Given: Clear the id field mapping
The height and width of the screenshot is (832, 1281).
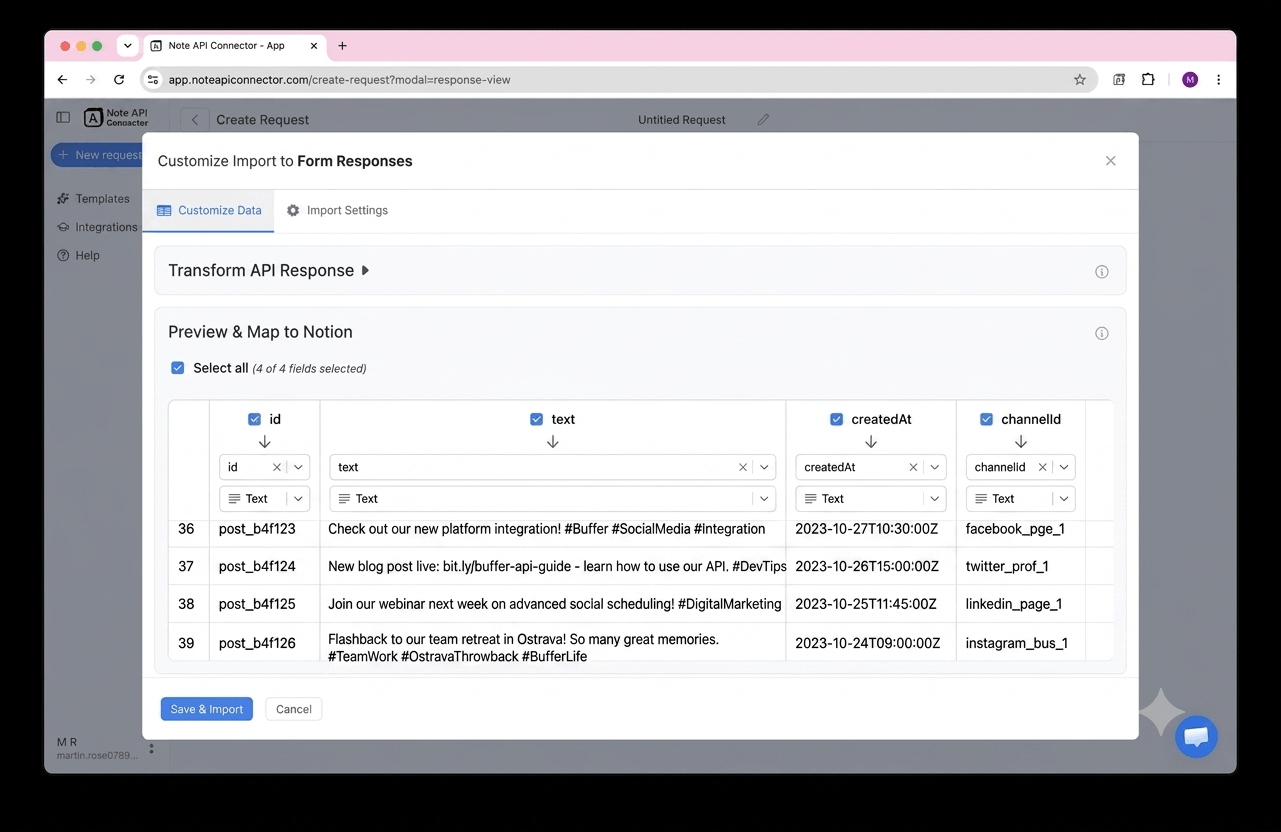Looking at the screenshot, I should (x=277, y=467).
